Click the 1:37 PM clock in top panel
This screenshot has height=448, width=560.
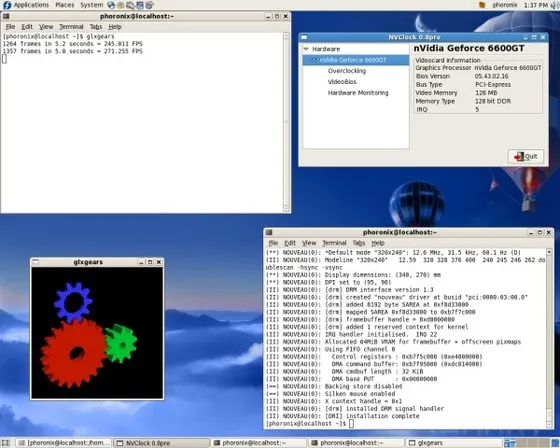pos(536,5)
